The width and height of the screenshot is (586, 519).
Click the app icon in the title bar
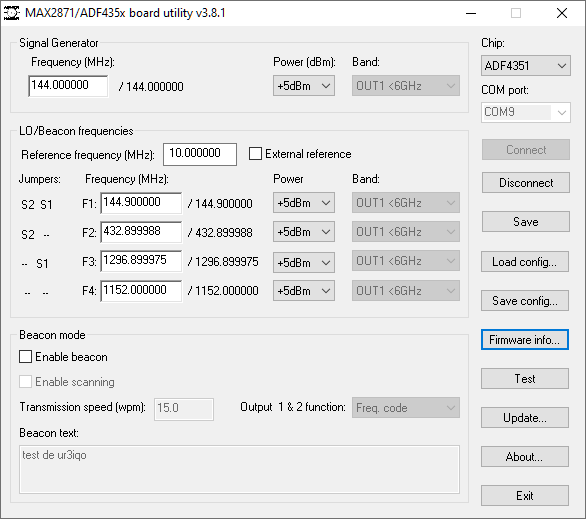11,13
